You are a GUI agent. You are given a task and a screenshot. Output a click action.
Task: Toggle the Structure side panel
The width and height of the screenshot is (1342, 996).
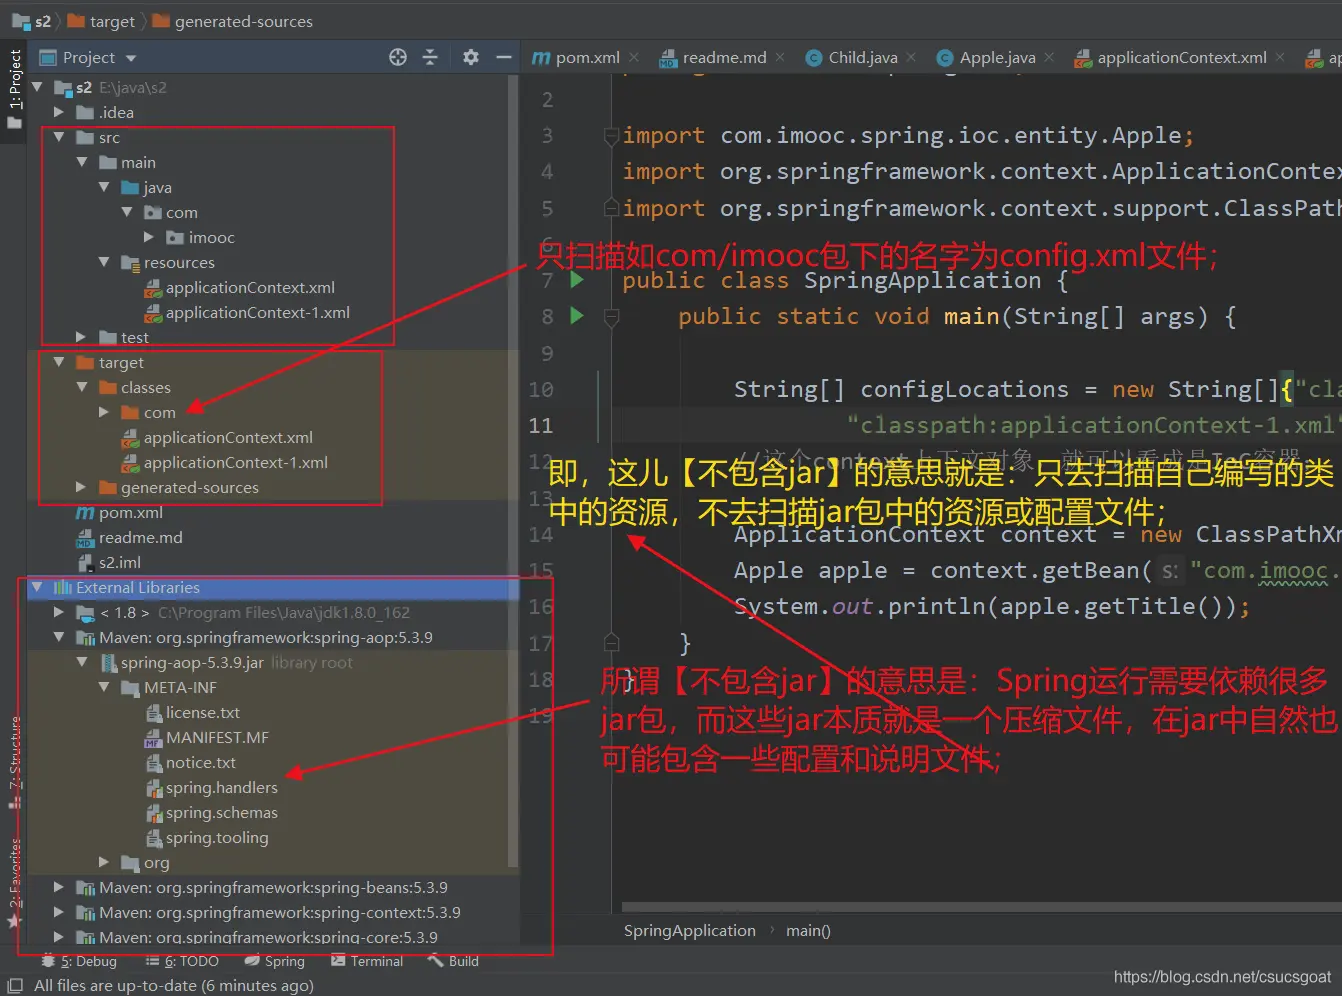coord(15,752)
